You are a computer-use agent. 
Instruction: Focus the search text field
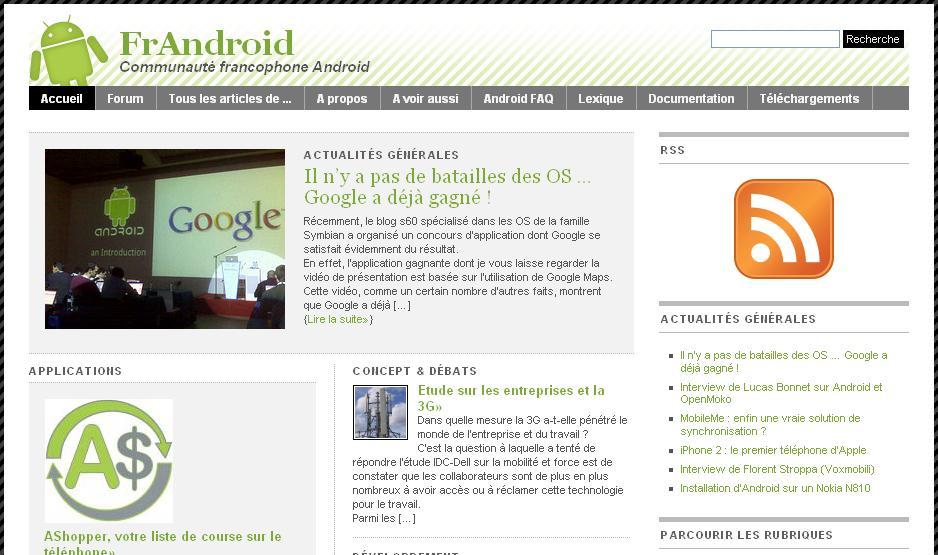pos(775,39)
